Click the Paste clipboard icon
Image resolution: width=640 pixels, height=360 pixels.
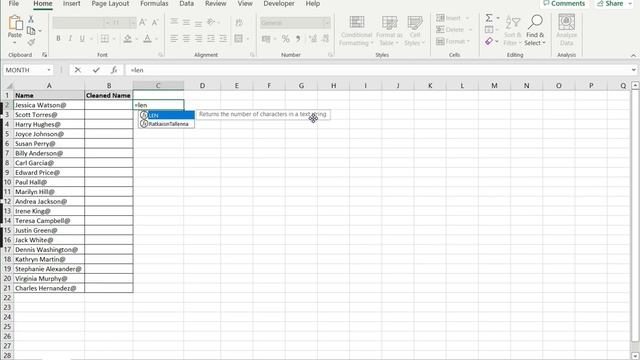[x=15, y=24]
